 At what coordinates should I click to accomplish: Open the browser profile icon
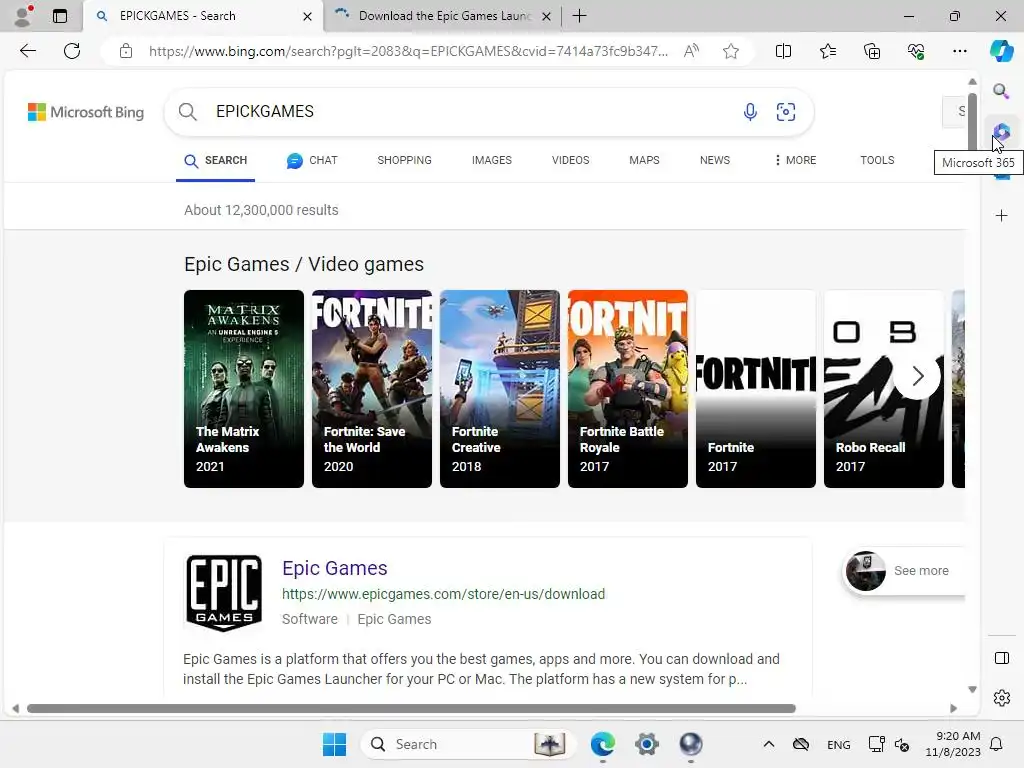23,16
